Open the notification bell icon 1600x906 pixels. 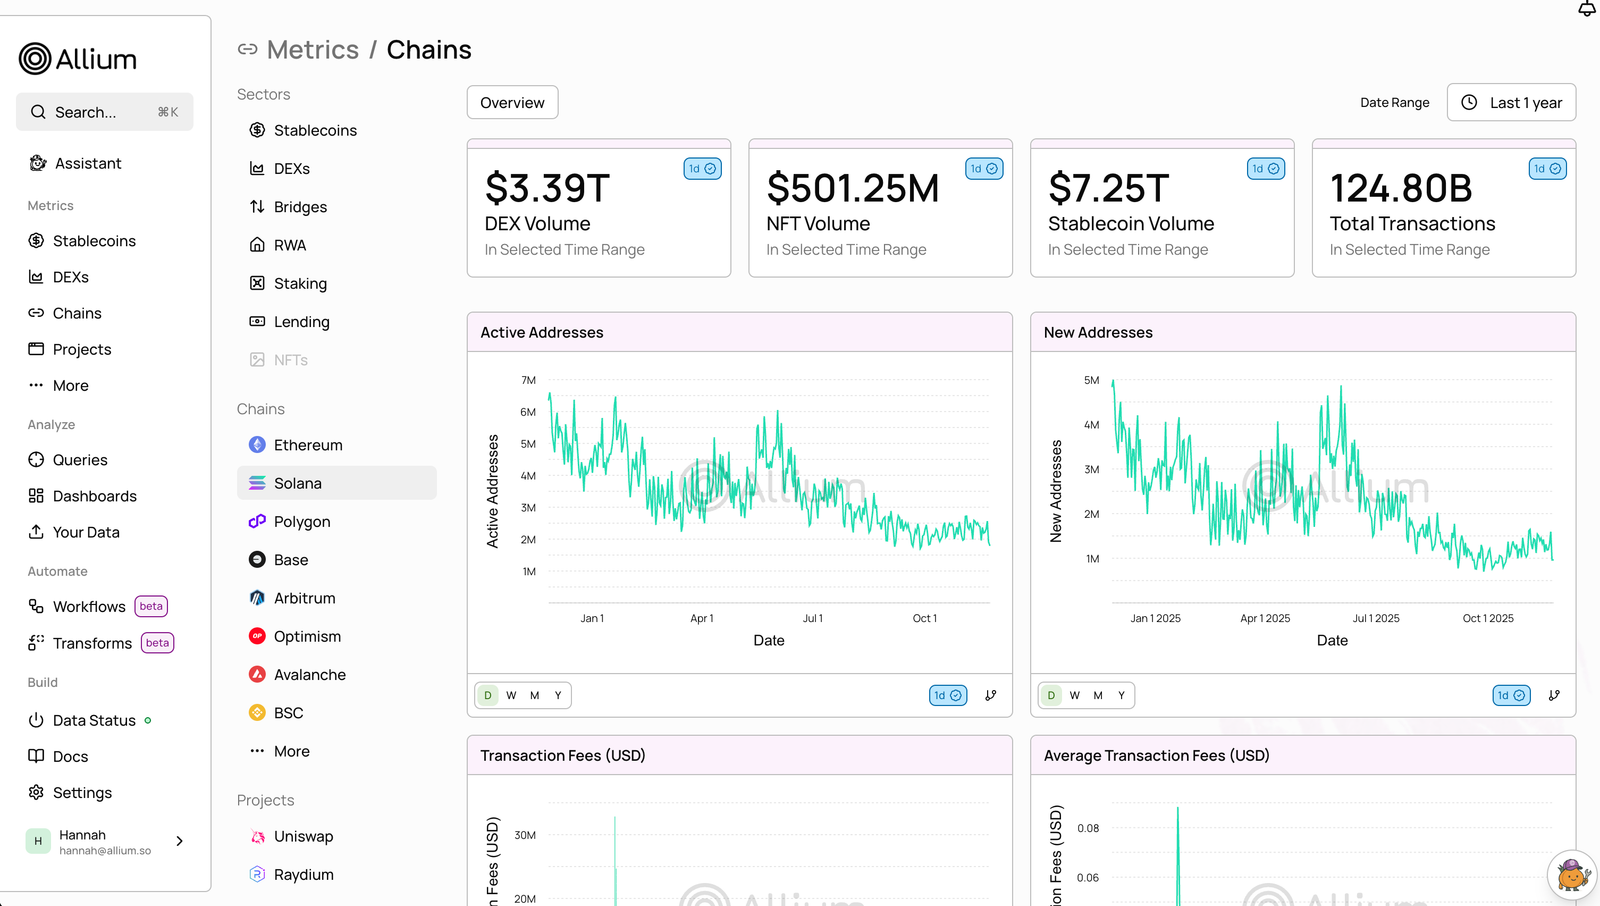(x=1586, y=9)
